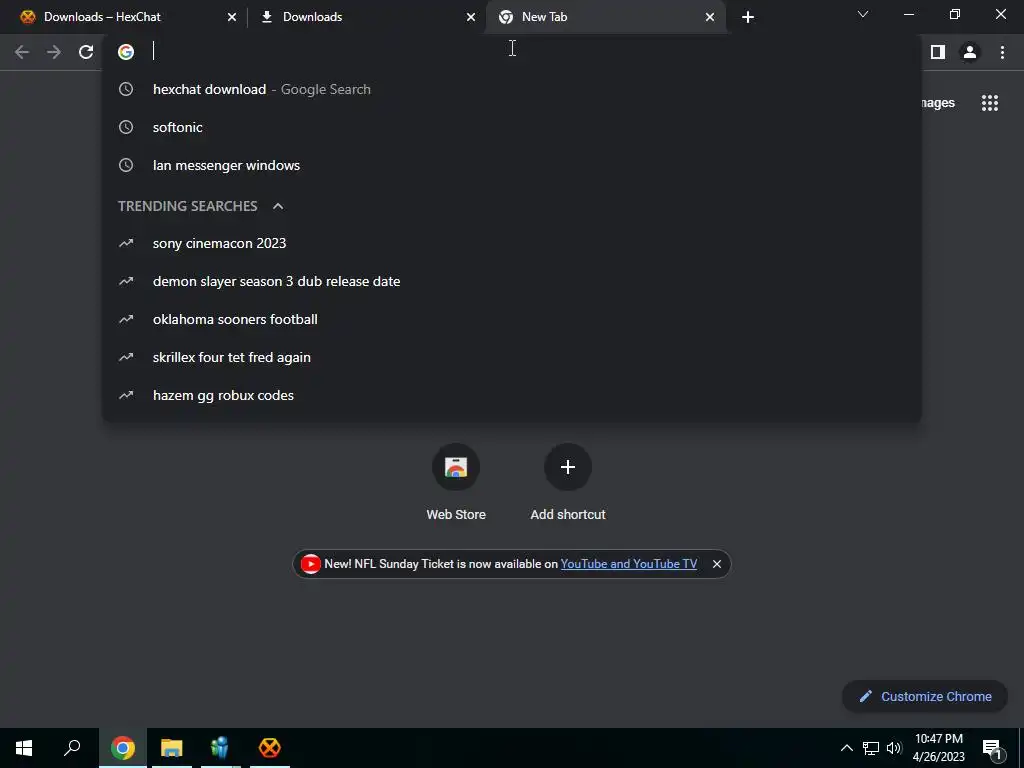Click the clock icon beside softonic
This screenshot has width=1024, height=768.
point(126,127)
